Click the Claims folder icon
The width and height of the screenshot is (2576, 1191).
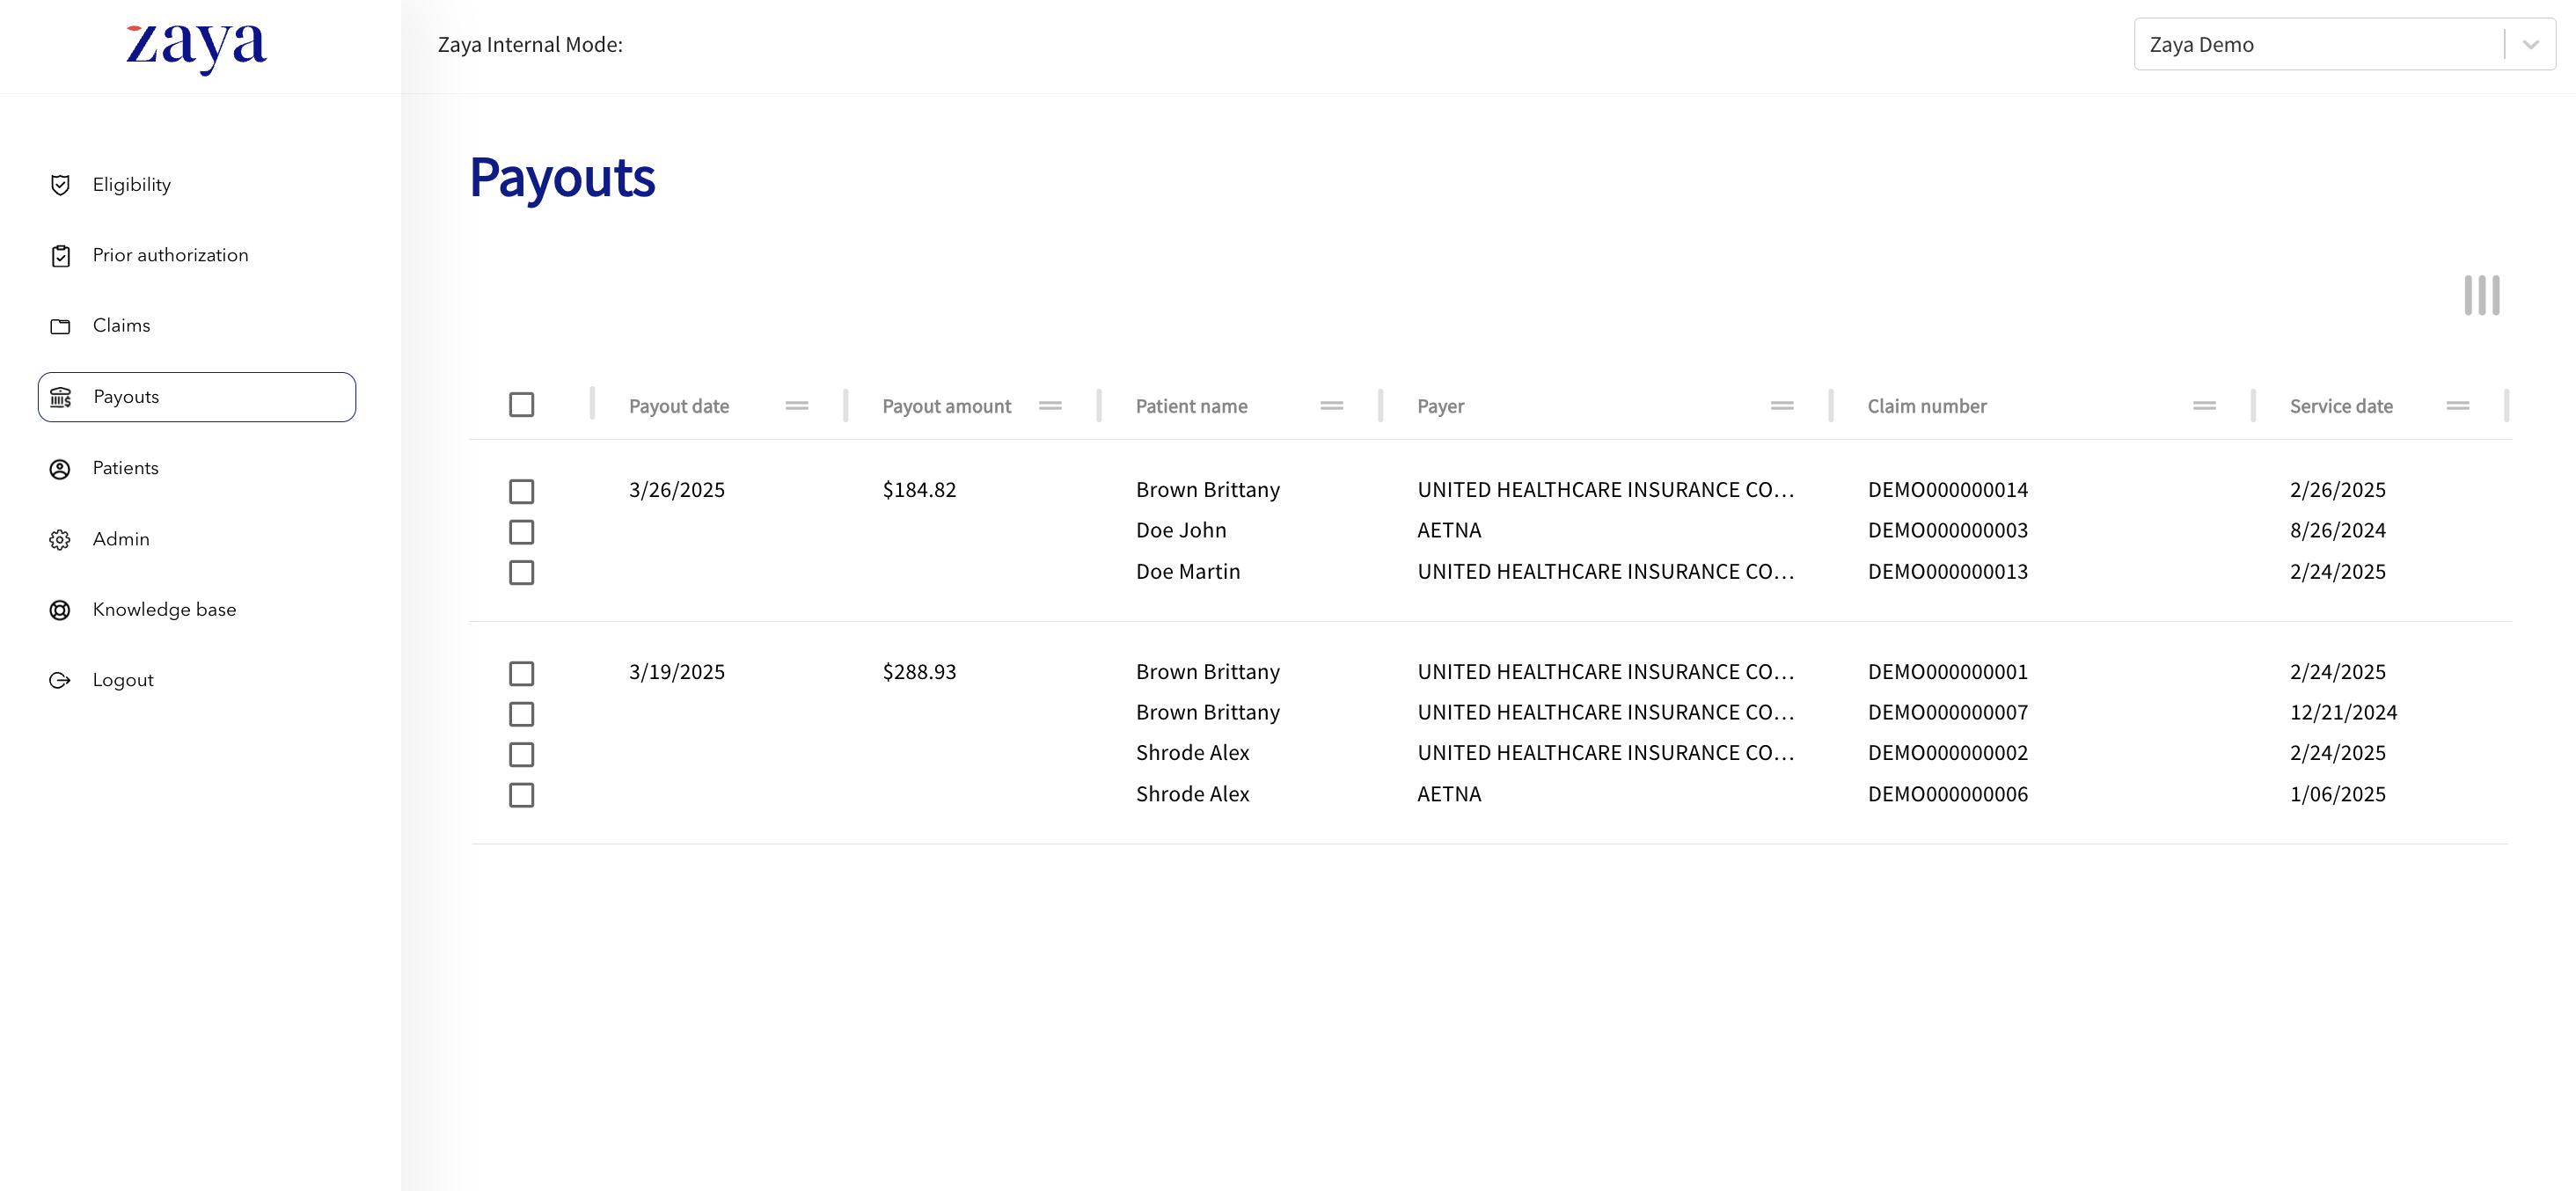[x=60, y=326]
